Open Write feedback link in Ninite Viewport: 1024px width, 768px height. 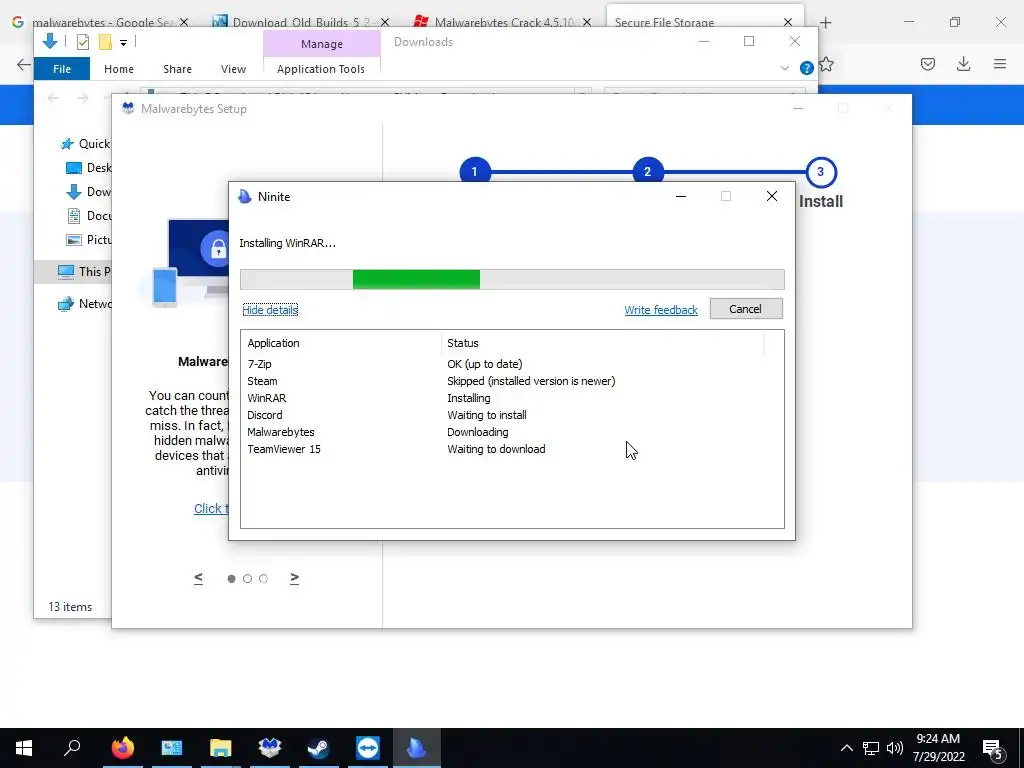[661, 310]
